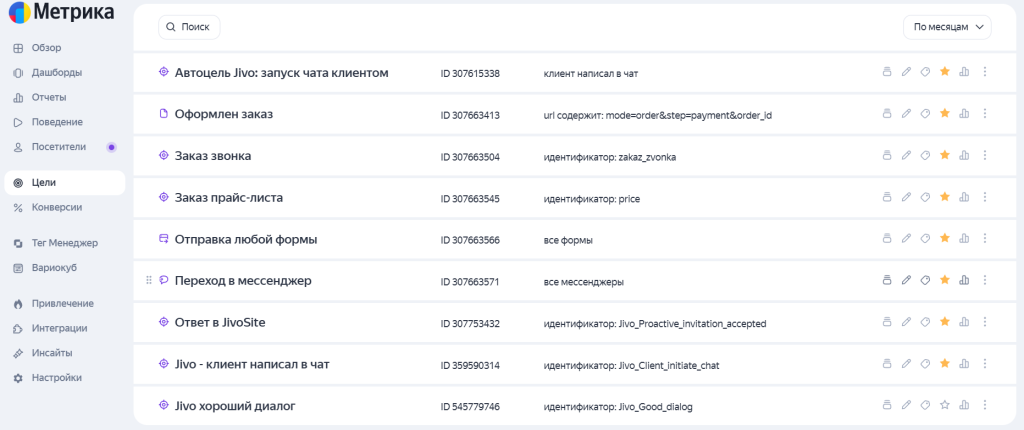Viewport: 1024px width, 430px height.
Task: Click archive icon for Отправка любой формы goal
Action: [886, 239]
